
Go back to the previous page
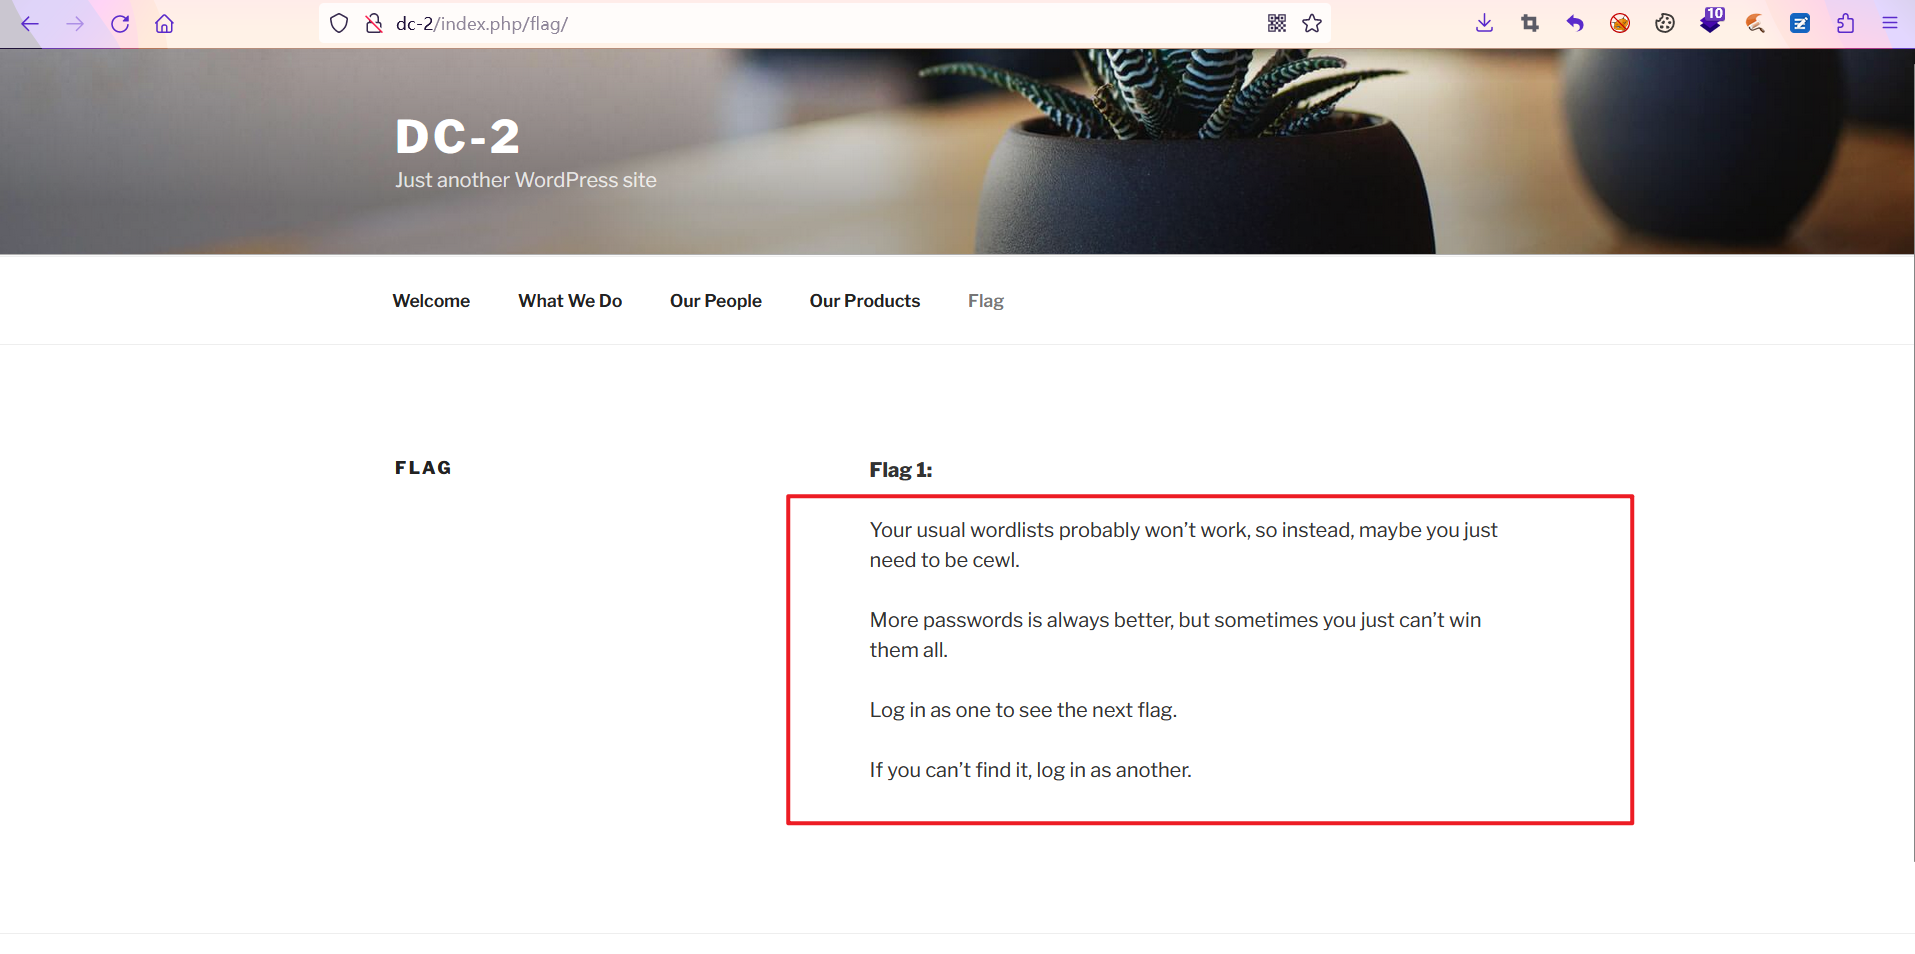click(30, 23)
